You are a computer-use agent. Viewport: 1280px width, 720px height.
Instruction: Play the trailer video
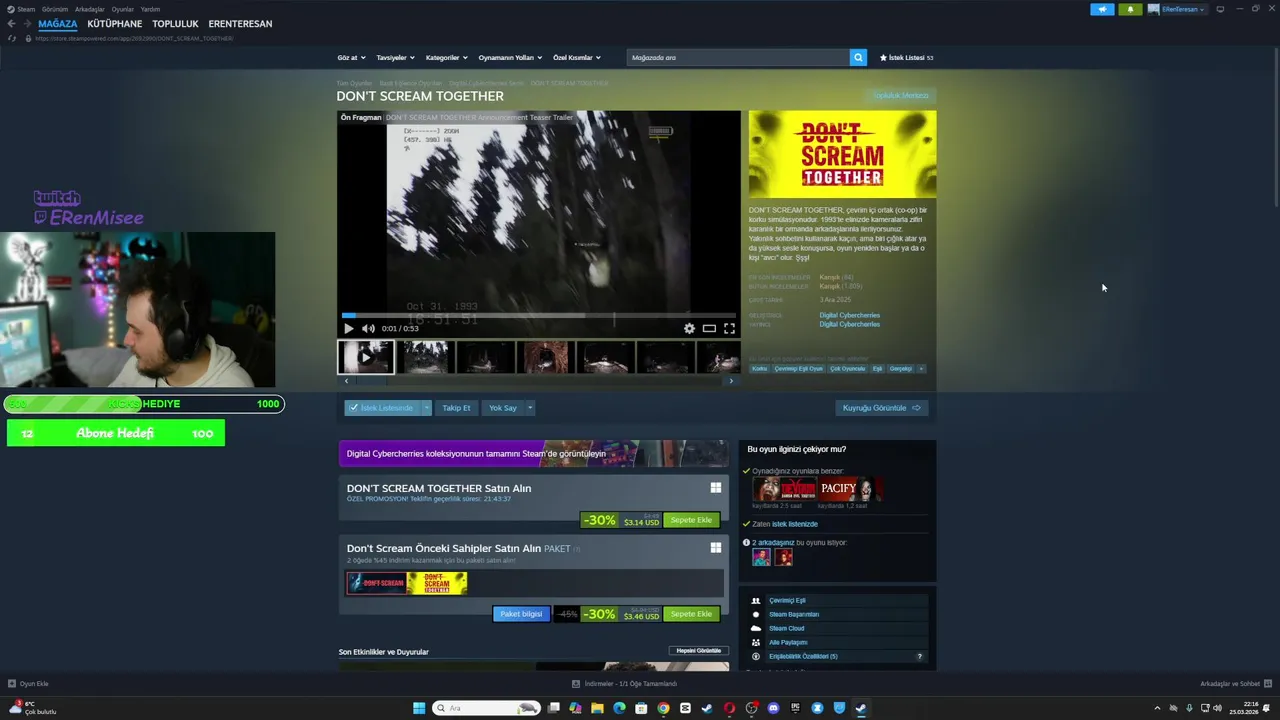click(348, 328)
